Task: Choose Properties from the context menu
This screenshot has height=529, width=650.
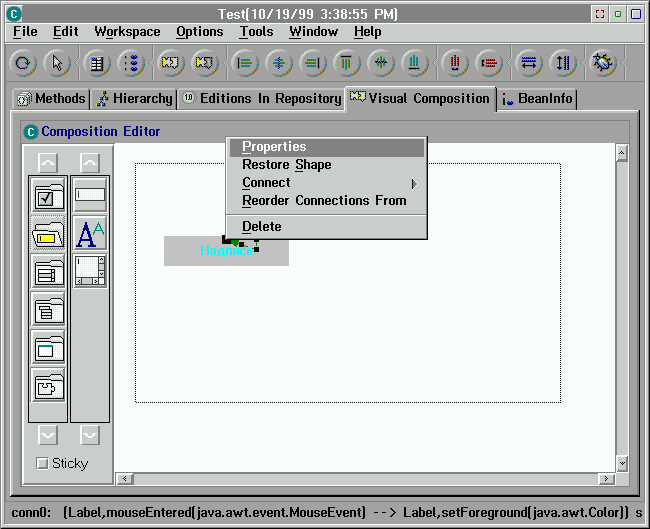Action: point(274,147)
